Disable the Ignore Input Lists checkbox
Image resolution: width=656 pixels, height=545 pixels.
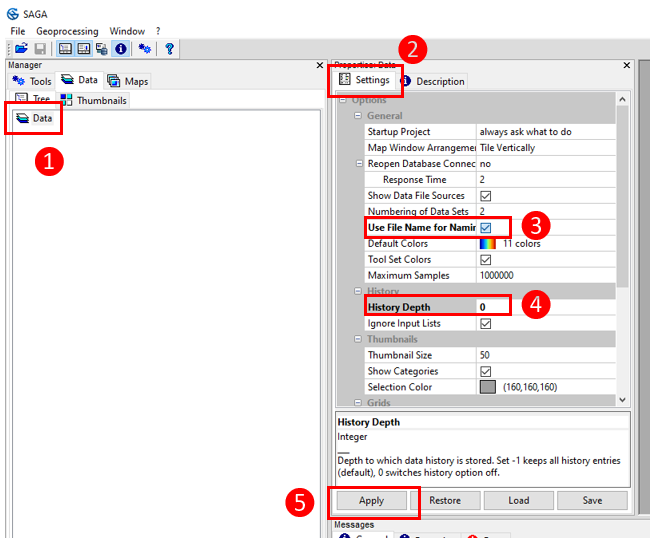tap(486, 324)
